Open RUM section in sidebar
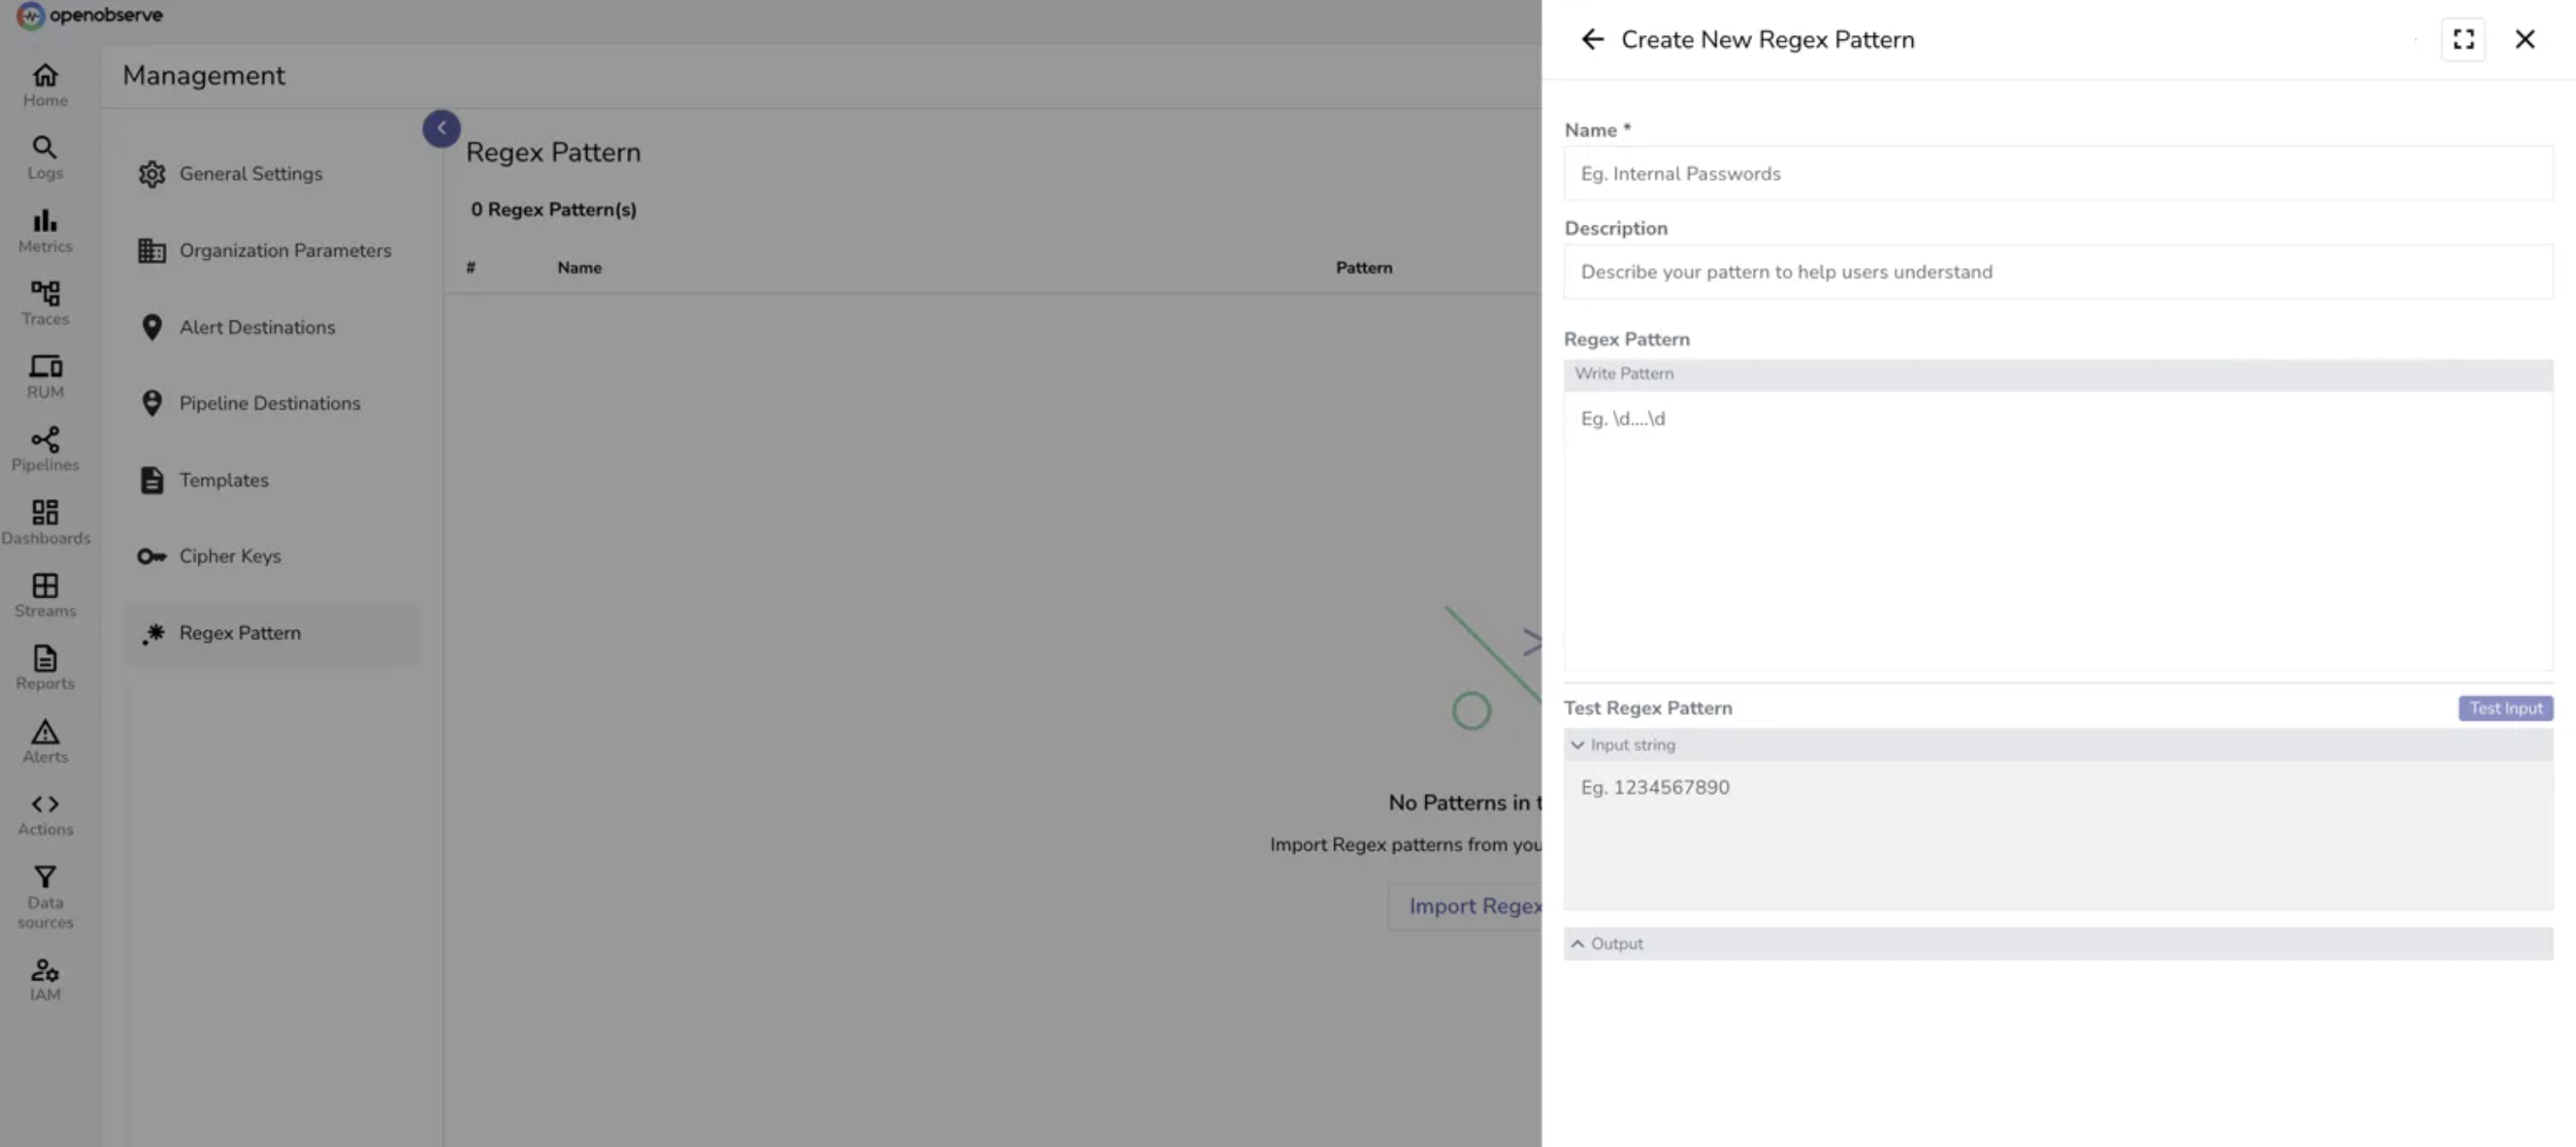 click(45, 377)
